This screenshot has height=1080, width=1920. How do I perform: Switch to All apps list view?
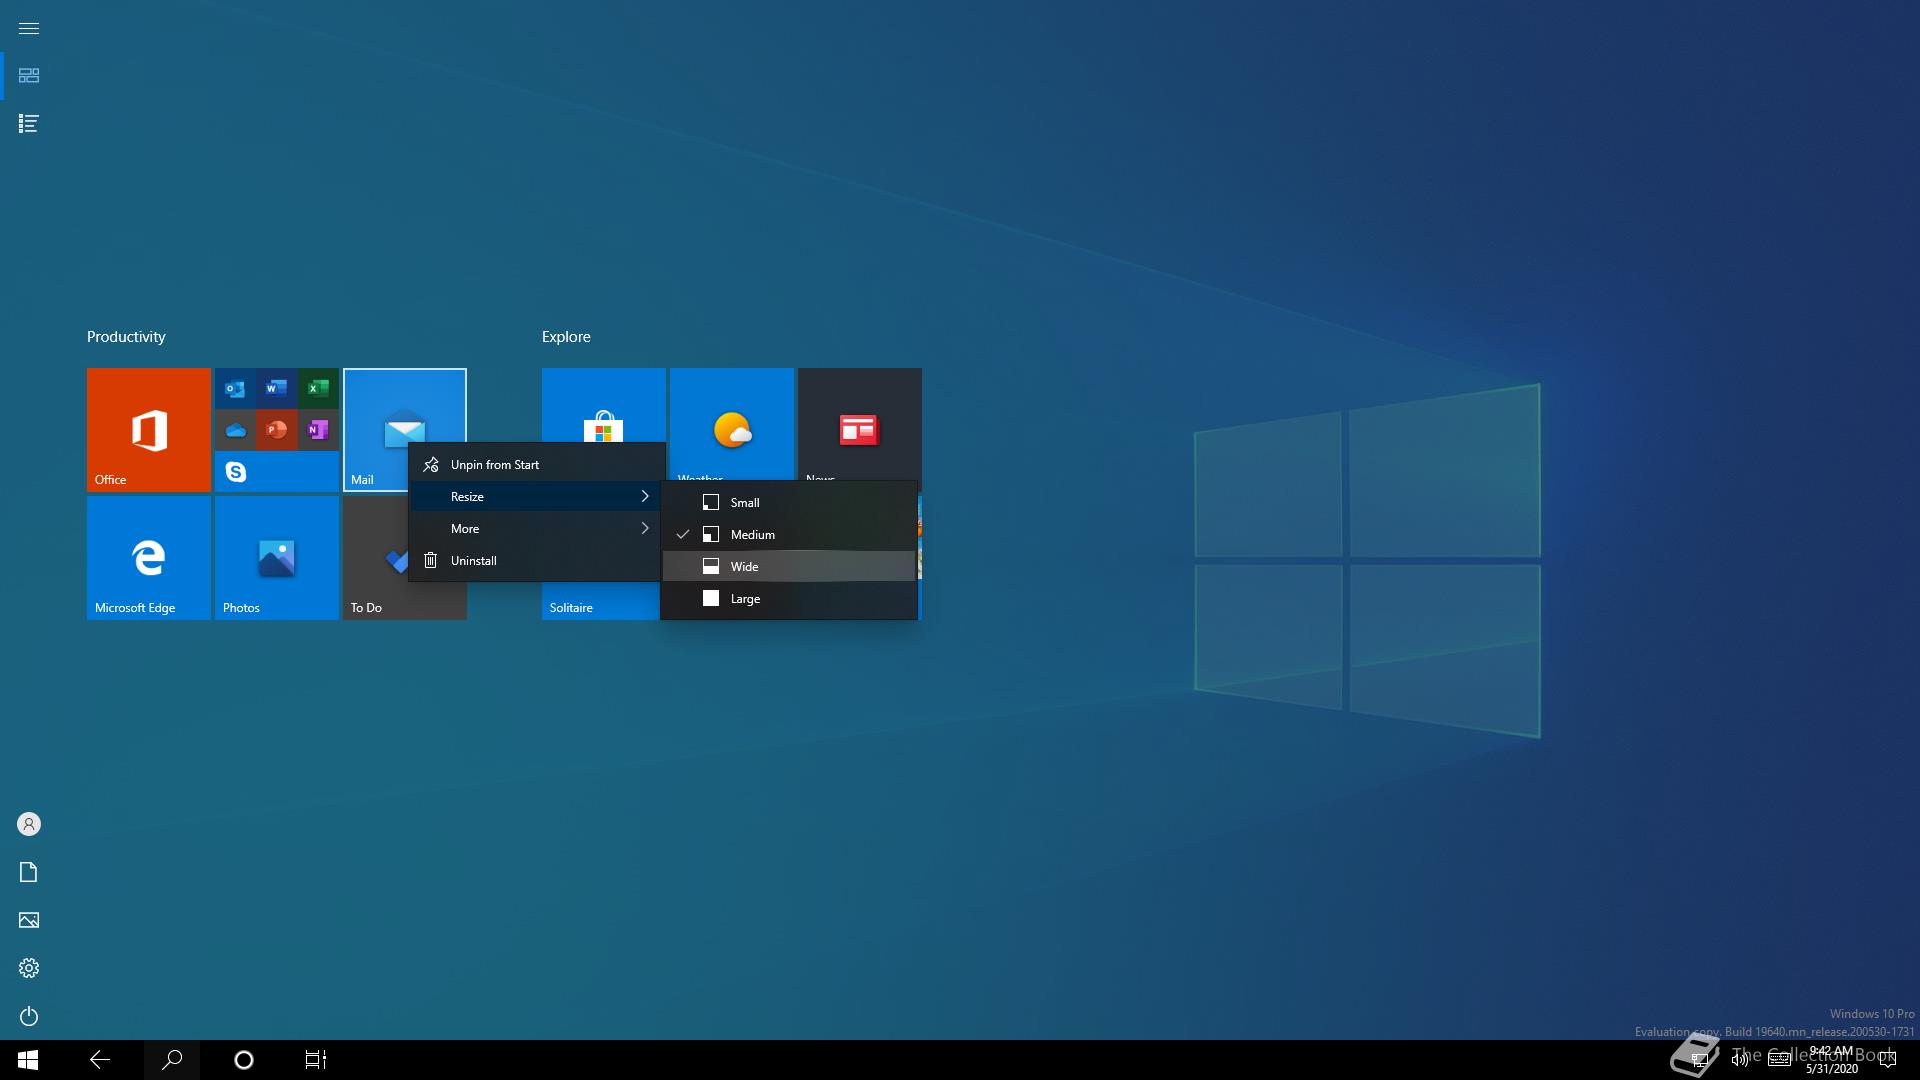tap(29, 124)
